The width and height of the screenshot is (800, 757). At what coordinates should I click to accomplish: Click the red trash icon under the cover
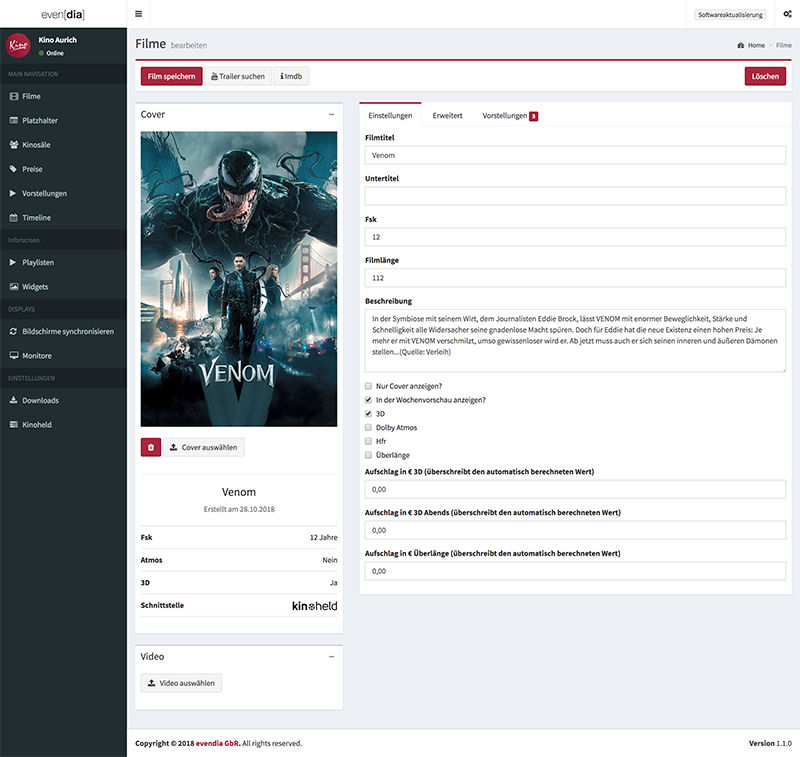(151, 447)
